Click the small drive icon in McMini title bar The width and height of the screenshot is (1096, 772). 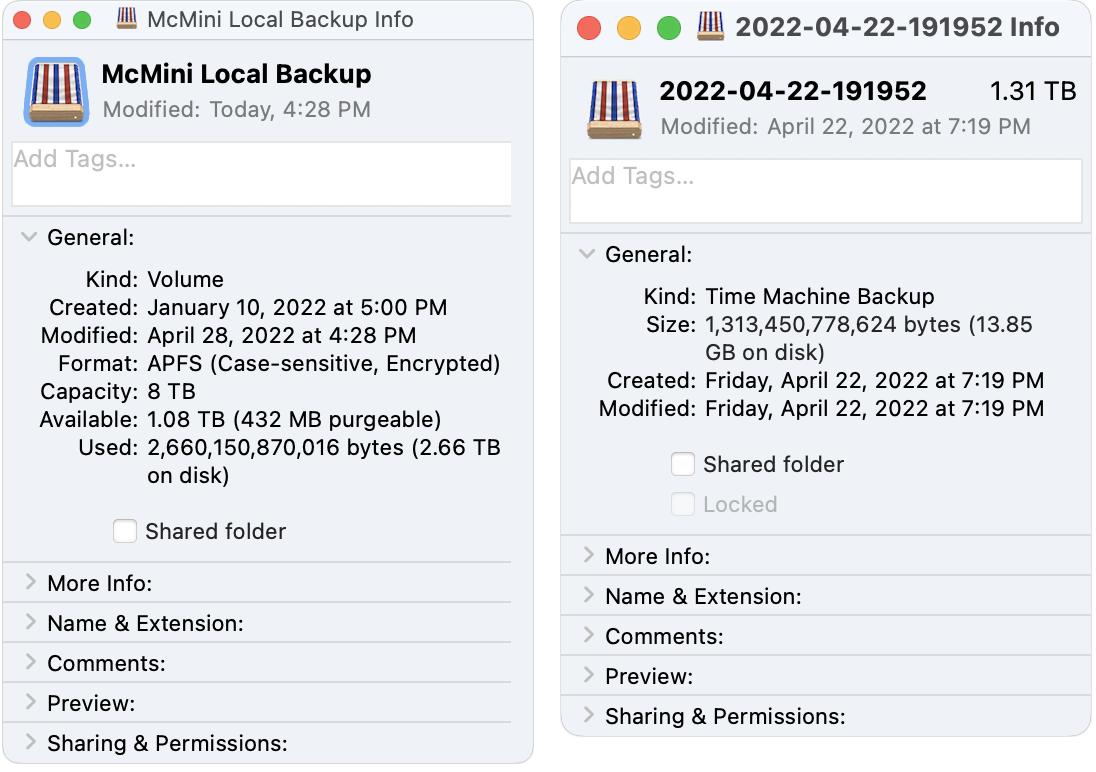(x=127, y=18)
